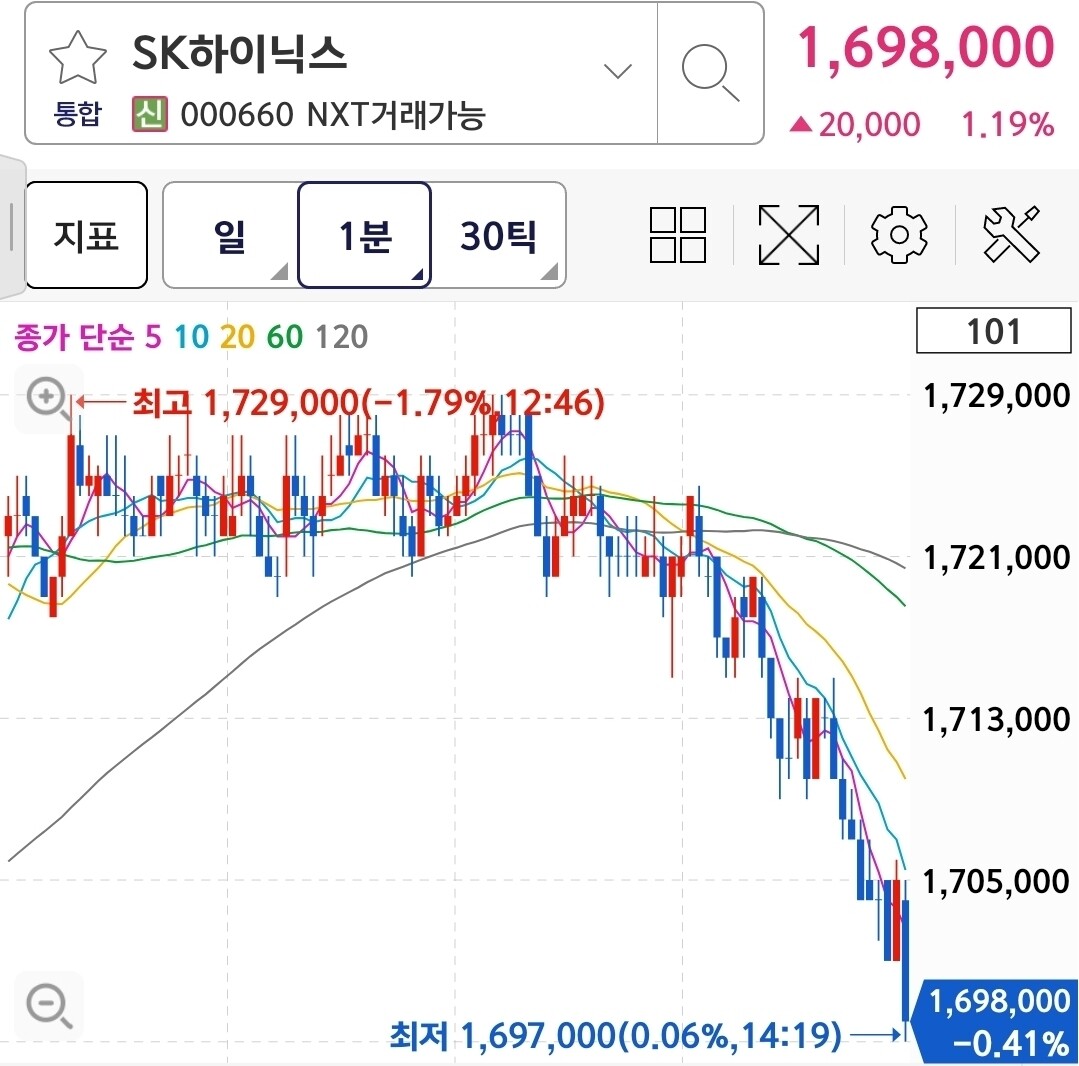Open the 지표 indicator settings
This screenshot has height=1066, width=1079.
pyautogui.click(x=87, y=235)
